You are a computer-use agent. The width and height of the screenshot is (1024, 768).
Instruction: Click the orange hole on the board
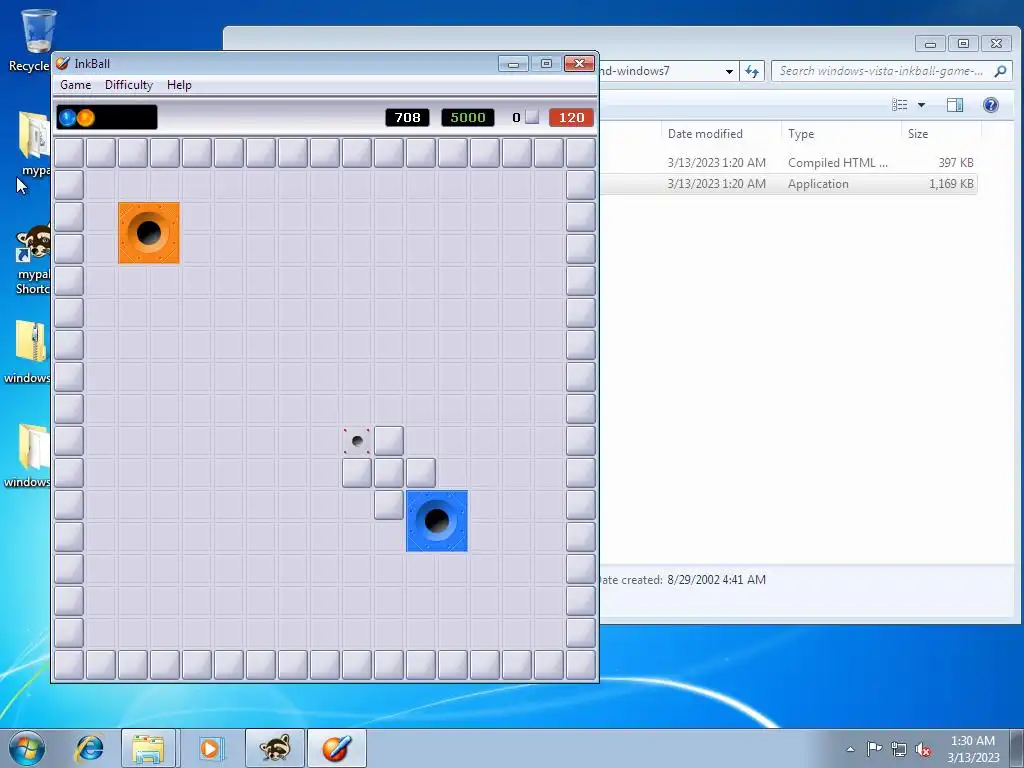tap(149, 232)
